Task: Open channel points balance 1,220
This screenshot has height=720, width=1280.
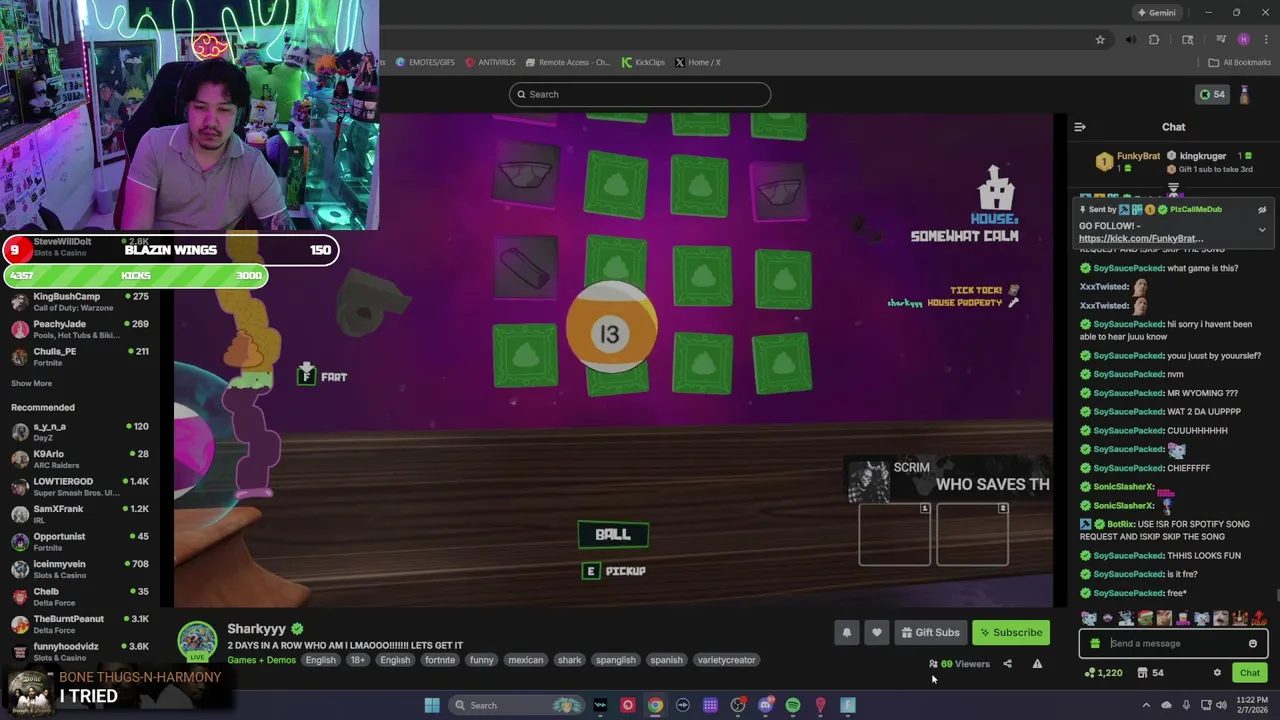Action: click(1102, 673)
